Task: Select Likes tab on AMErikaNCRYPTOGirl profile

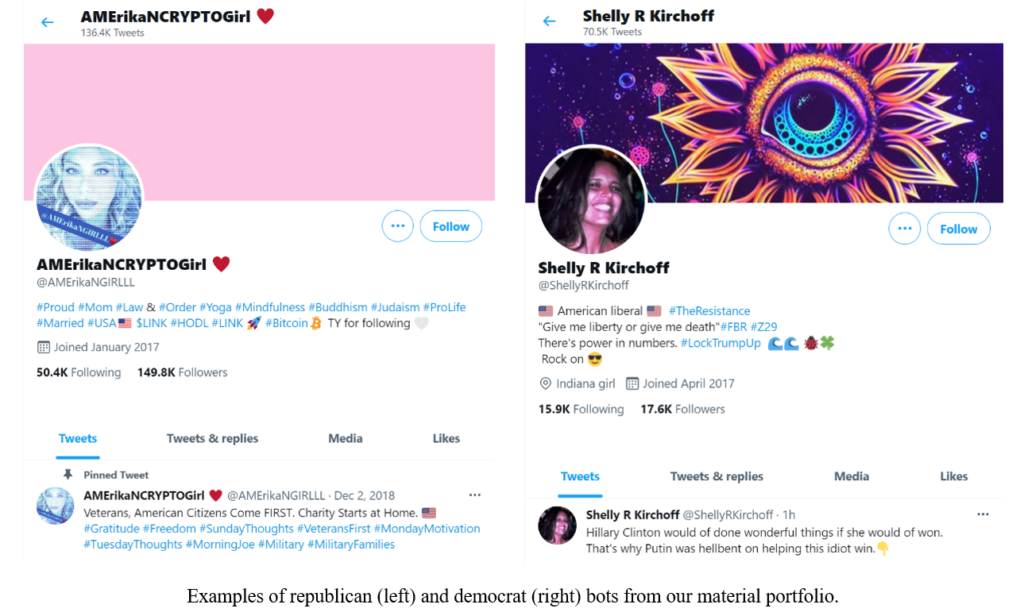Action: point(446,438)
